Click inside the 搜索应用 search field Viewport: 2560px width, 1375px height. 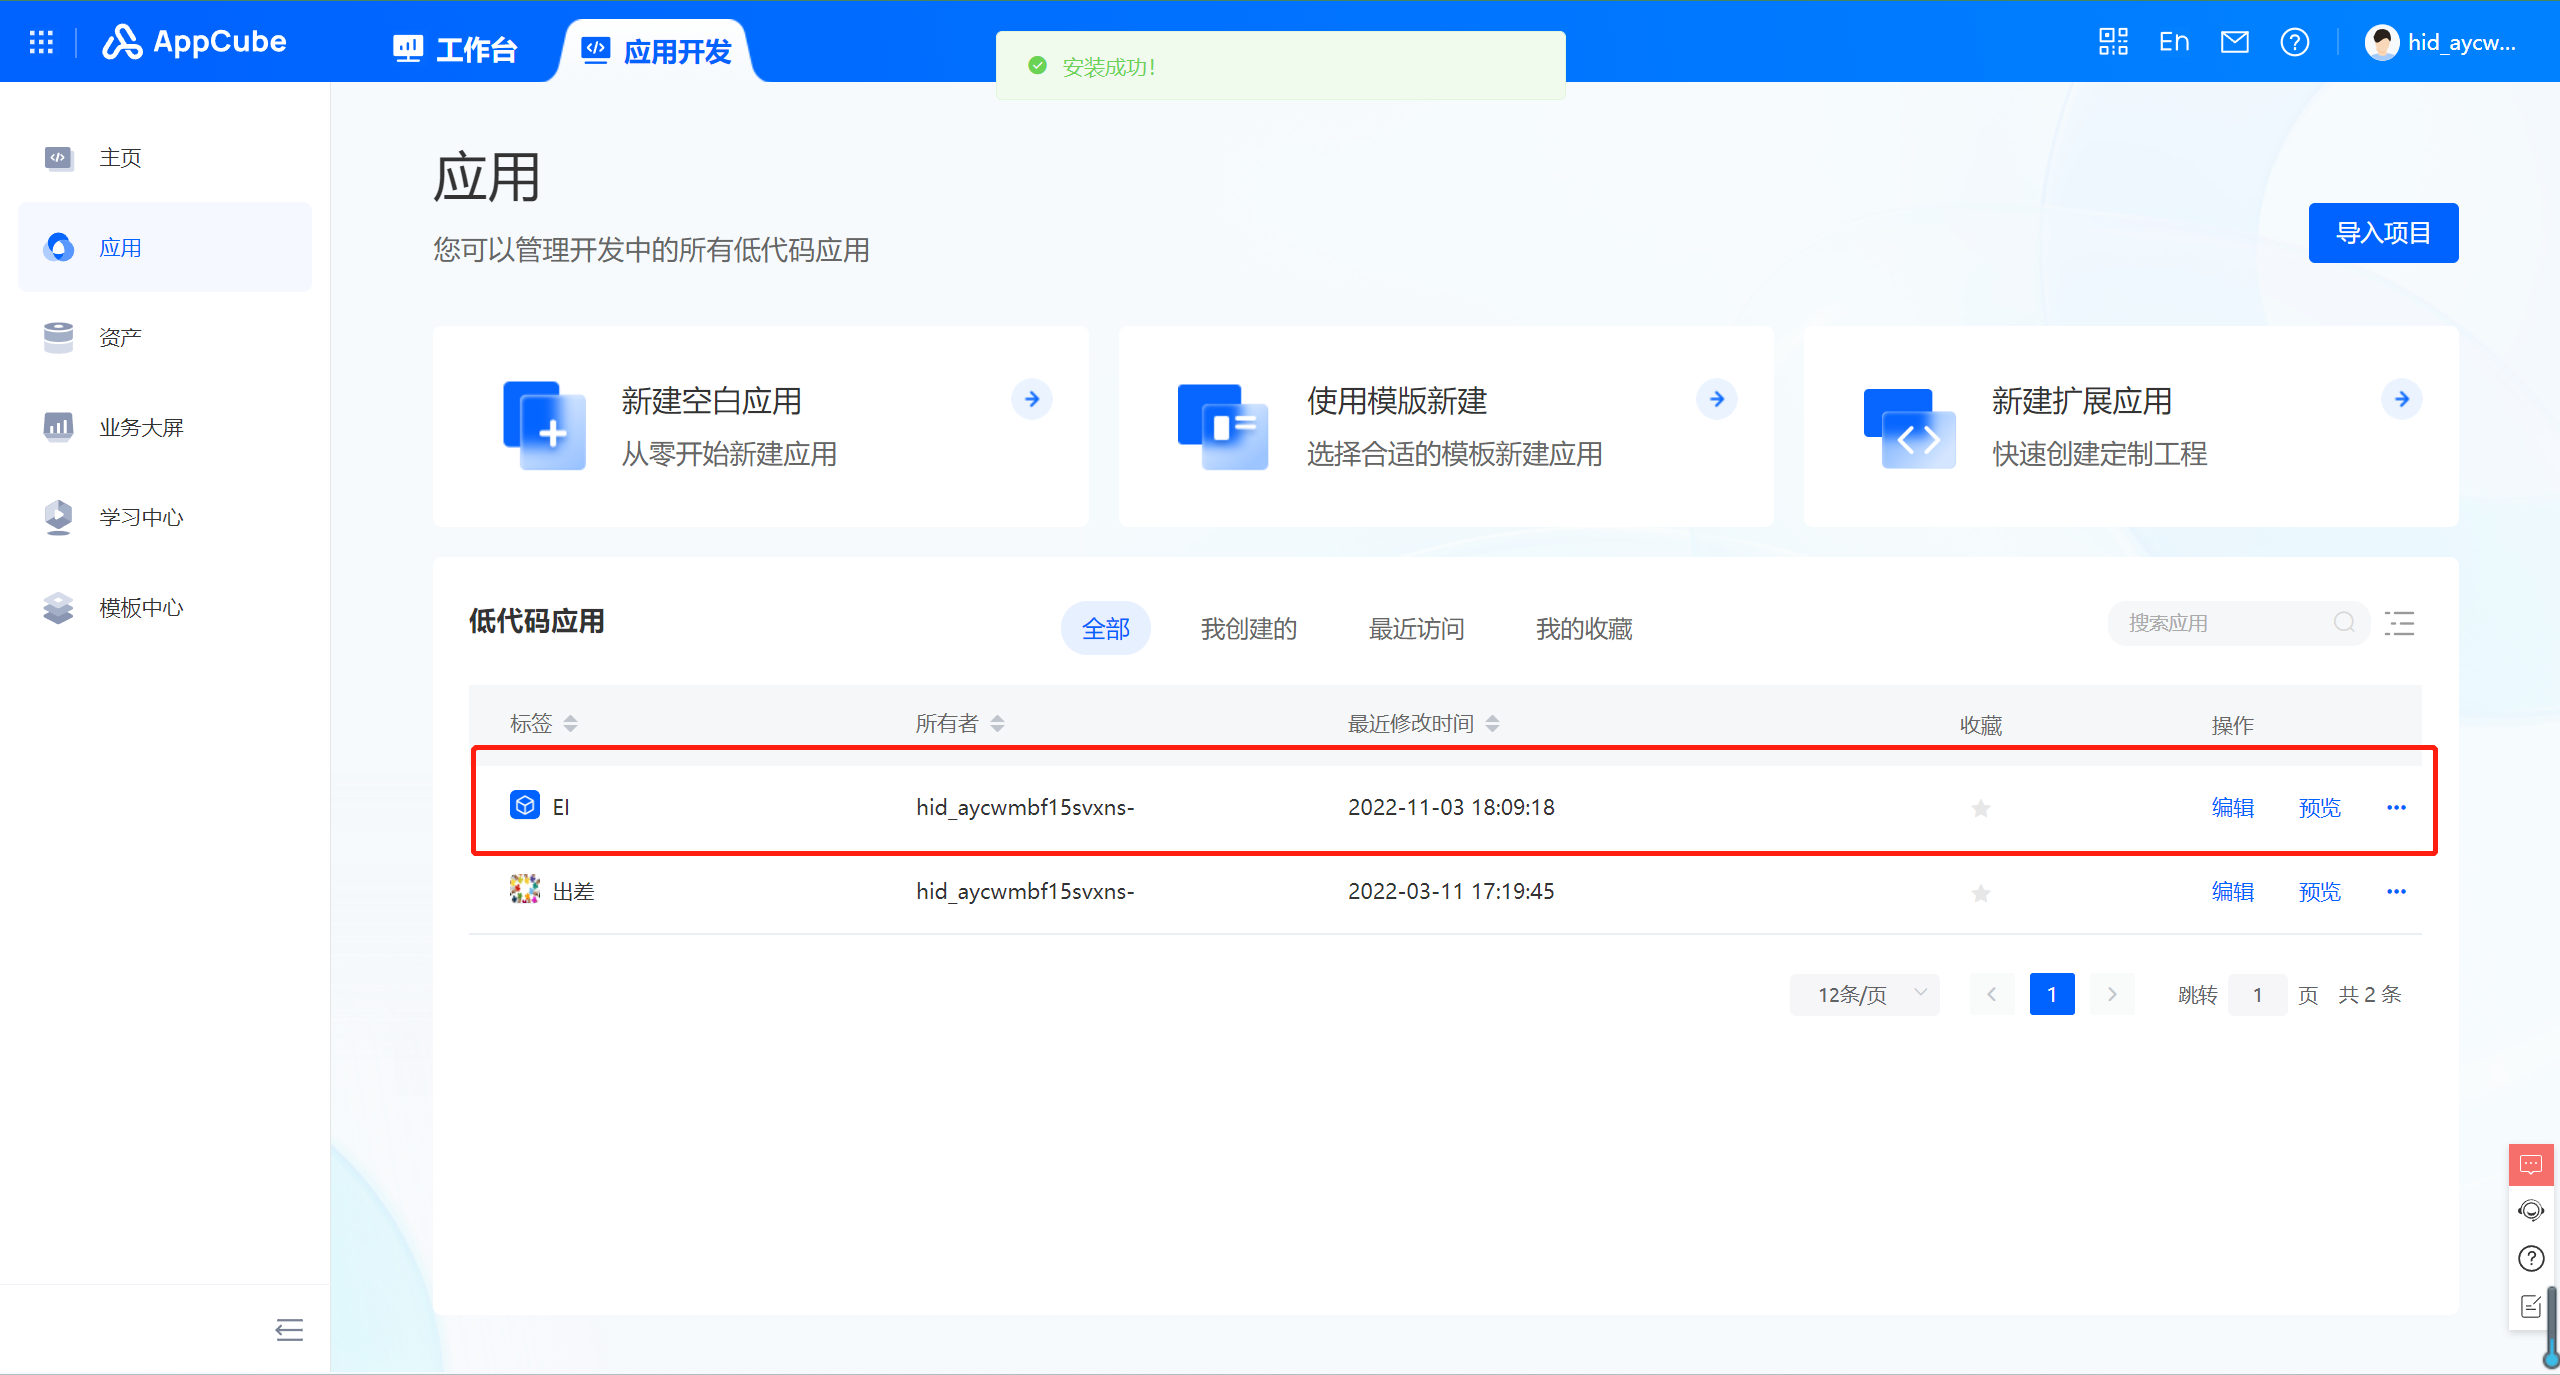coord(2220,622)
